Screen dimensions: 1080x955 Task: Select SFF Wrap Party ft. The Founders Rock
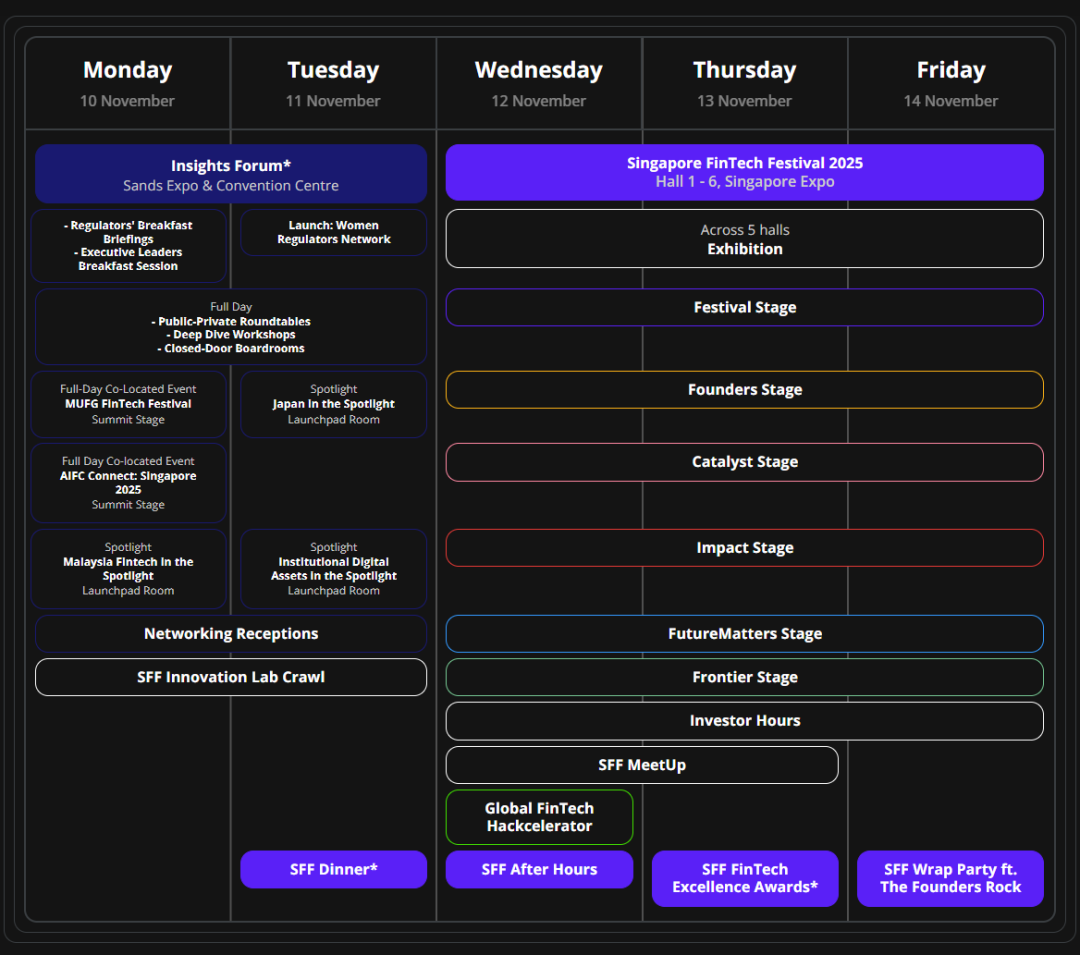(950, 878)
